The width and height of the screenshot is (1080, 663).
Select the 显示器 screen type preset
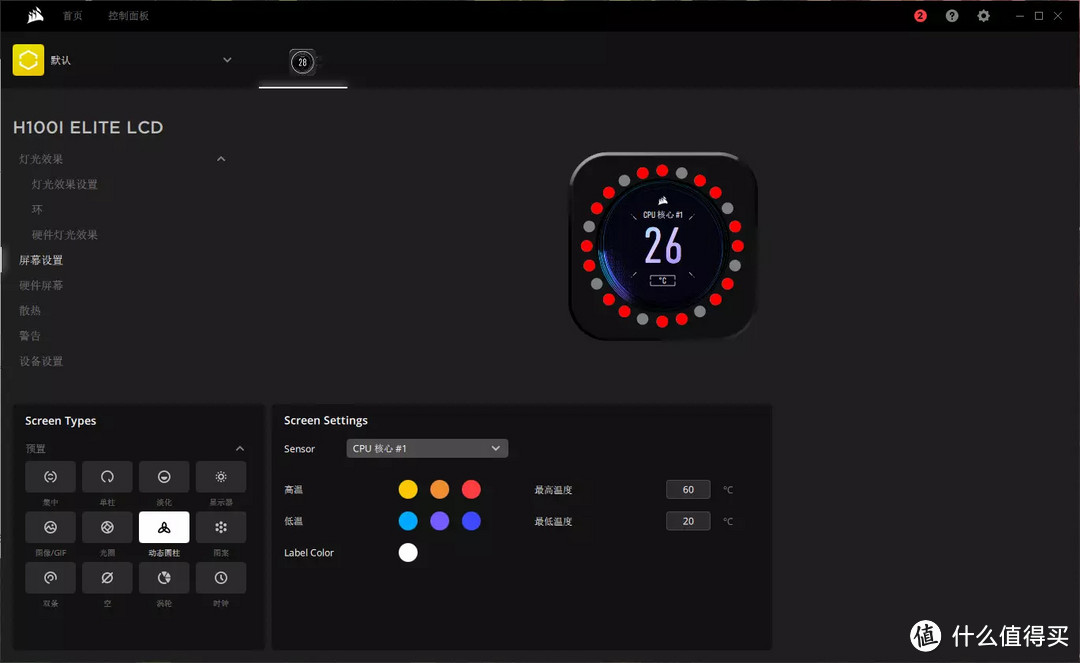click(x=220, y=476)
